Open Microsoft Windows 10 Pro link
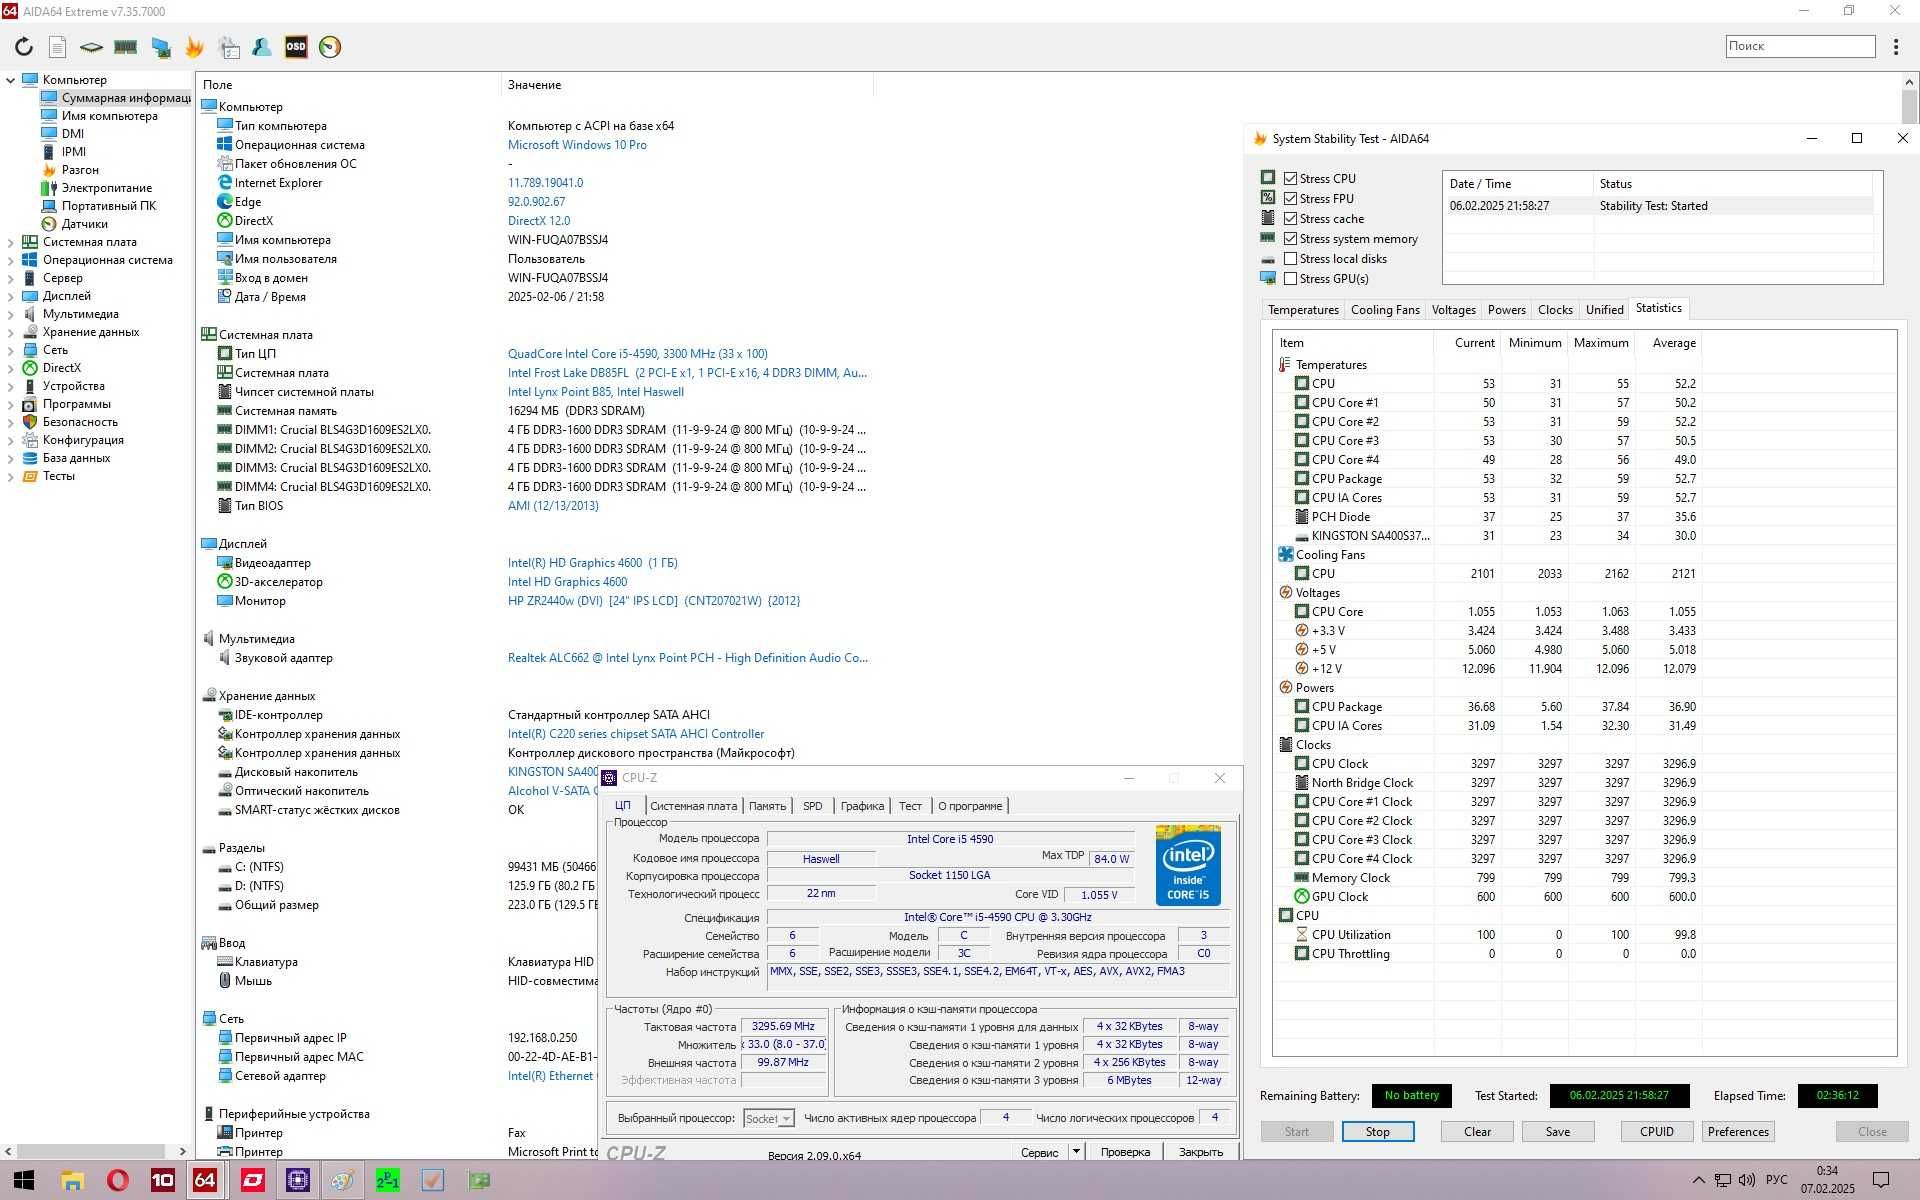This screenshot has width=1920, height=1200. tap(577, 145)
